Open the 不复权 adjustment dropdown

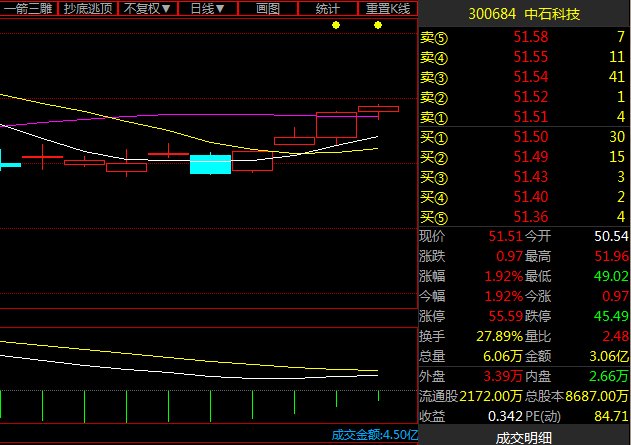147,8
